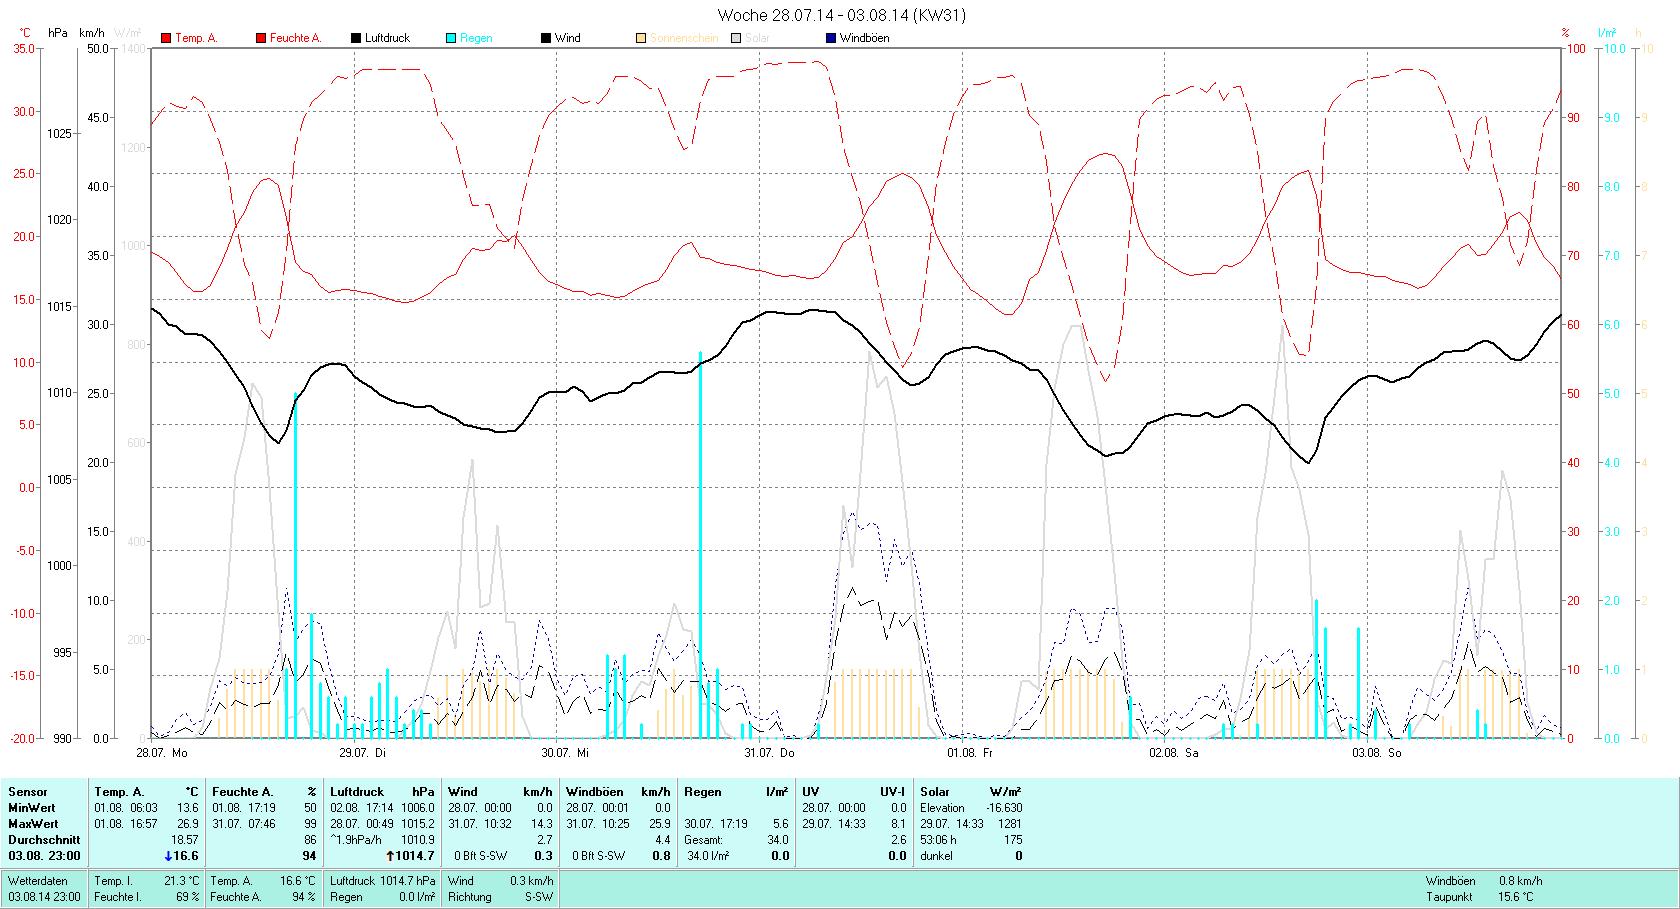
Task: Click the average temperature value 18.57
Action: [185, 840]
